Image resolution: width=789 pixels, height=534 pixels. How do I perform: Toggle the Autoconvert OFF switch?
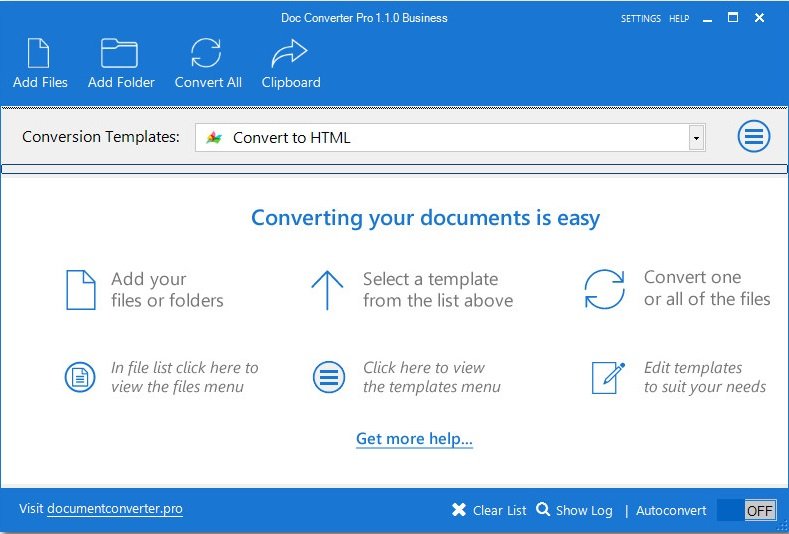tap(746, 510)
